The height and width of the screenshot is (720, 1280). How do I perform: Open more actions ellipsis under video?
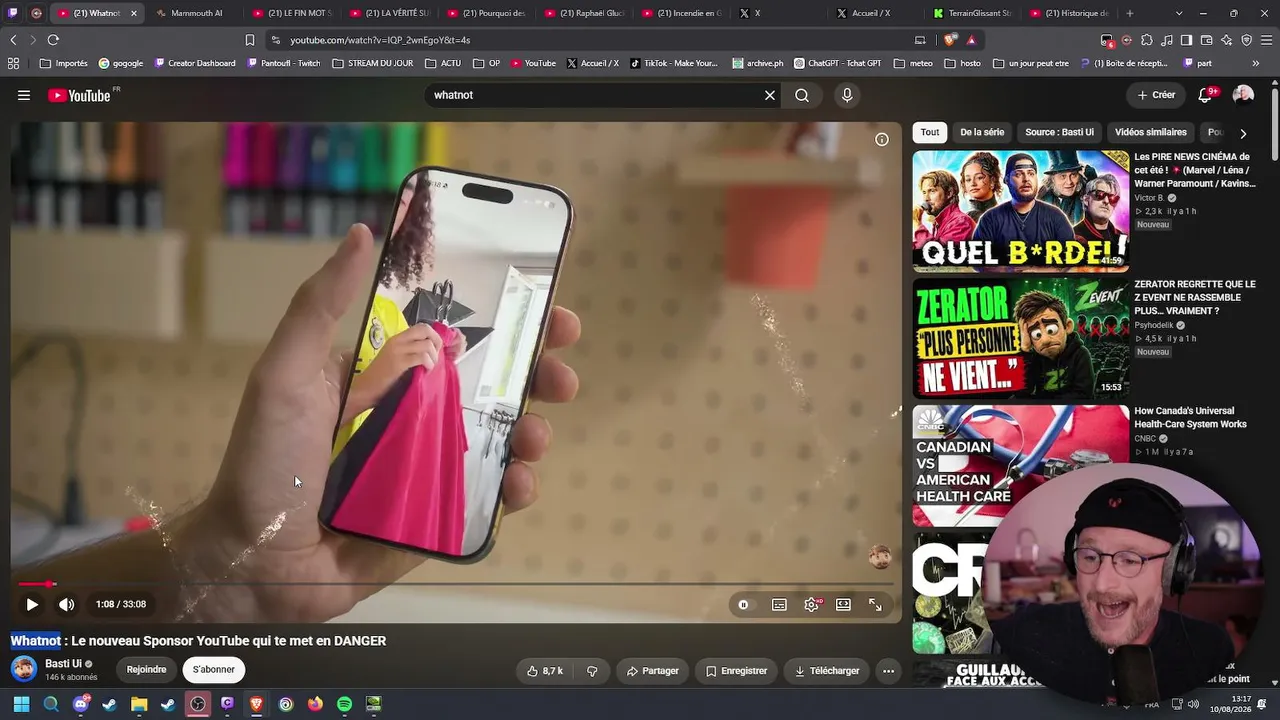point(888,671)
